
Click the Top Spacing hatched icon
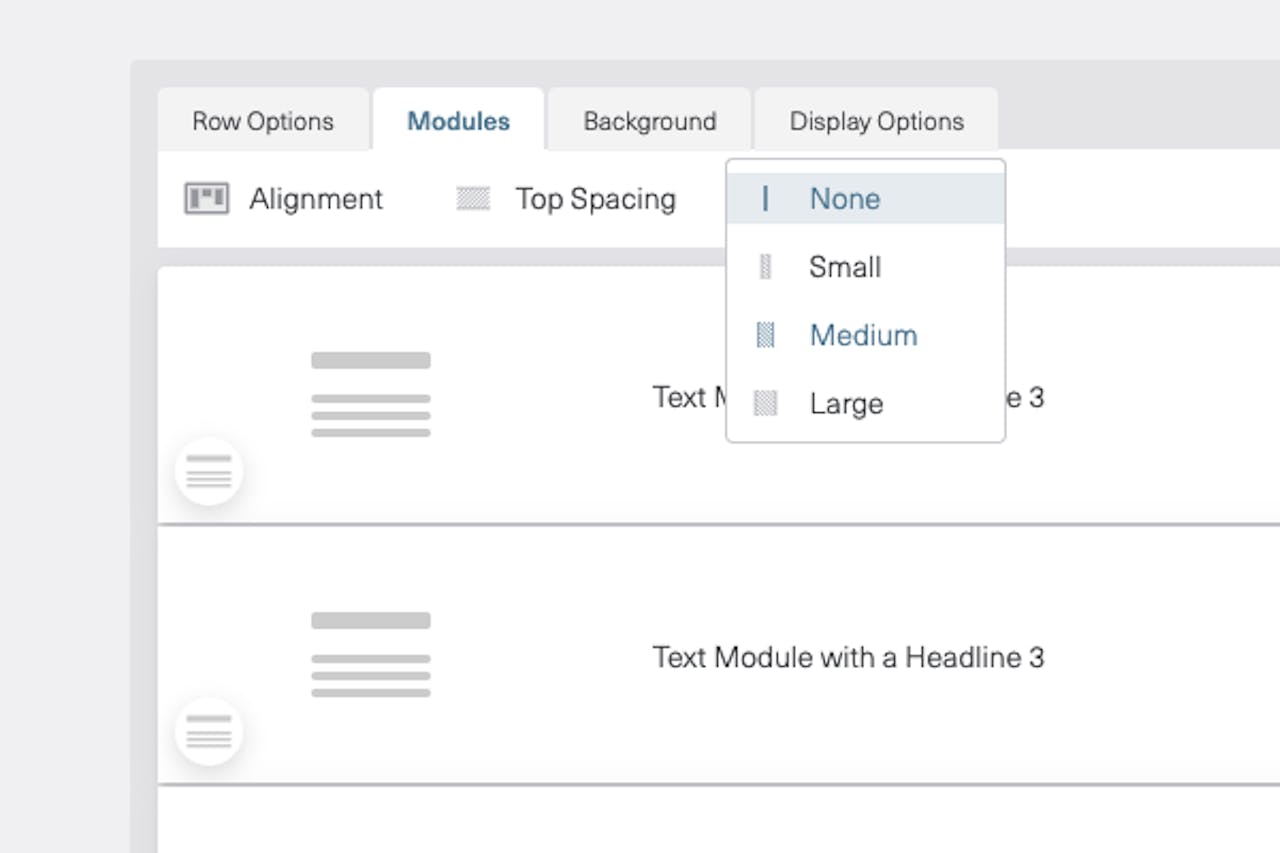point(473,199)
